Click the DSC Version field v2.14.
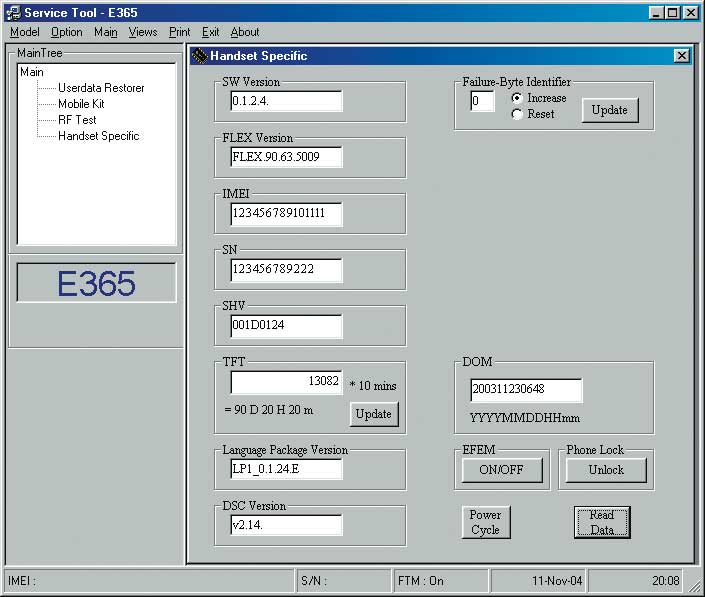 point(286,525)
